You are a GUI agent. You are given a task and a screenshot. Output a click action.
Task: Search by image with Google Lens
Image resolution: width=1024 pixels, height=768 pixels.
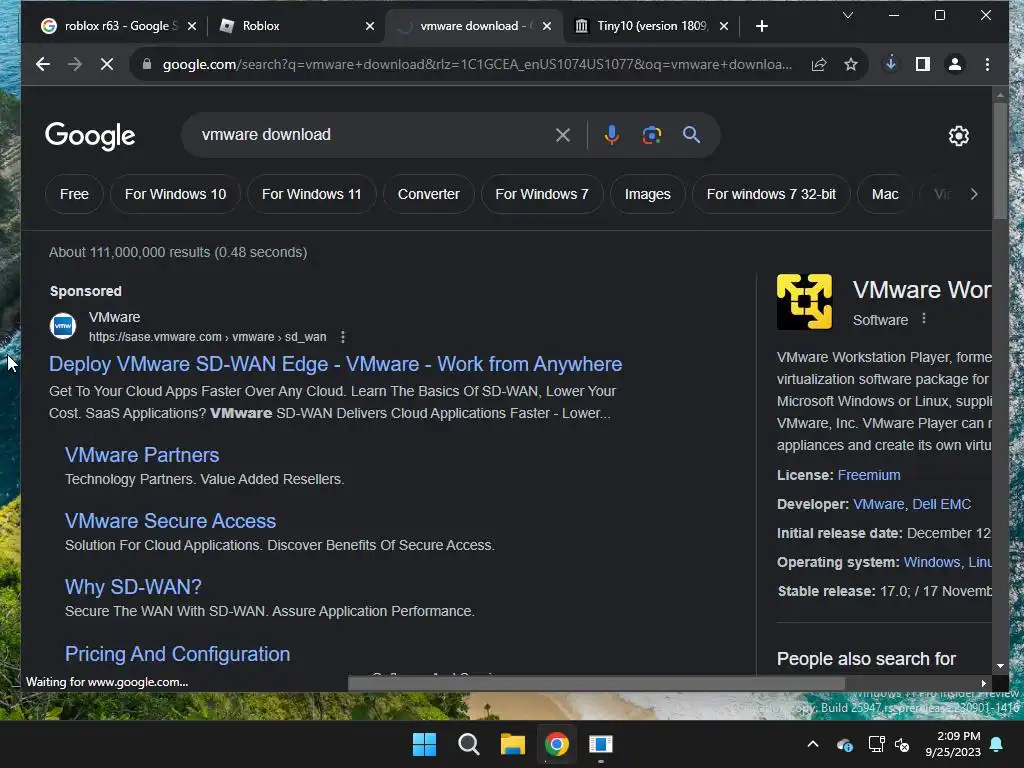pyautogui.click(x=651, y=135)
